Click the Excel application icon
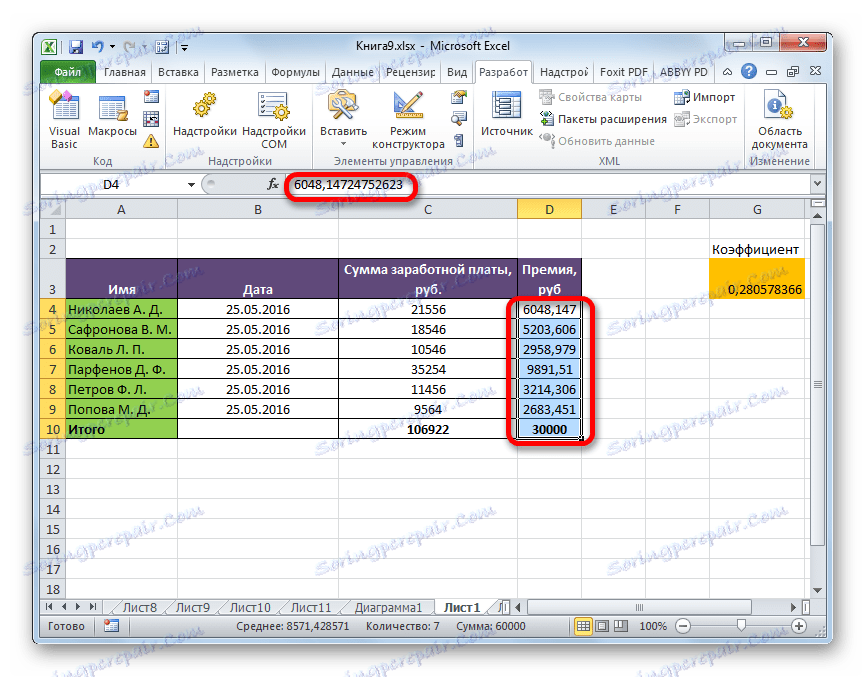 49,47
